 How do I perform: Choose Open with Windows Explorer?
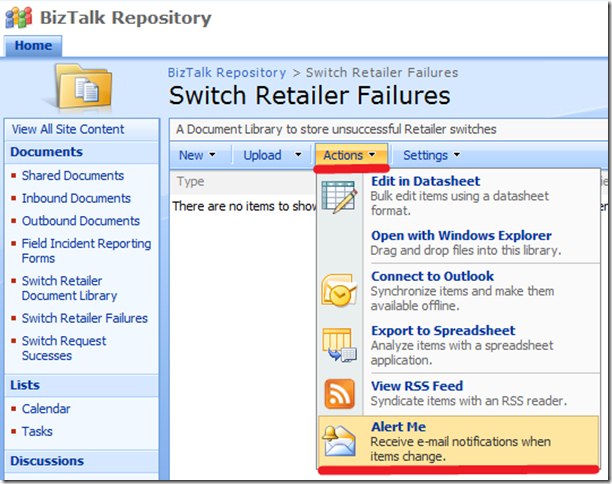pyautogui.click(x=460, y=235)
